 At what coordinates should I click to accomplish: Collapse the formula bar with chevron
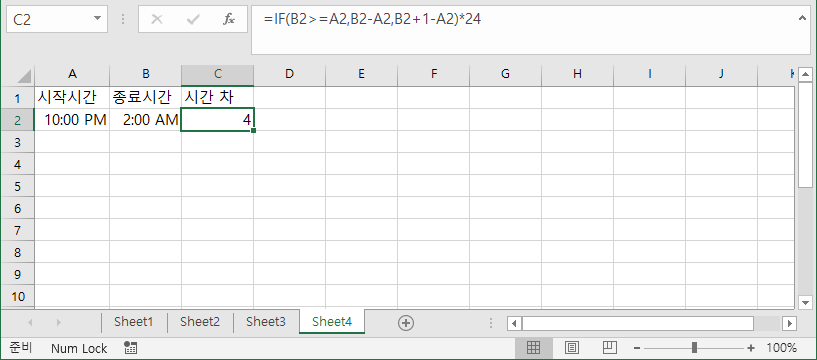(x=802, y=18)
